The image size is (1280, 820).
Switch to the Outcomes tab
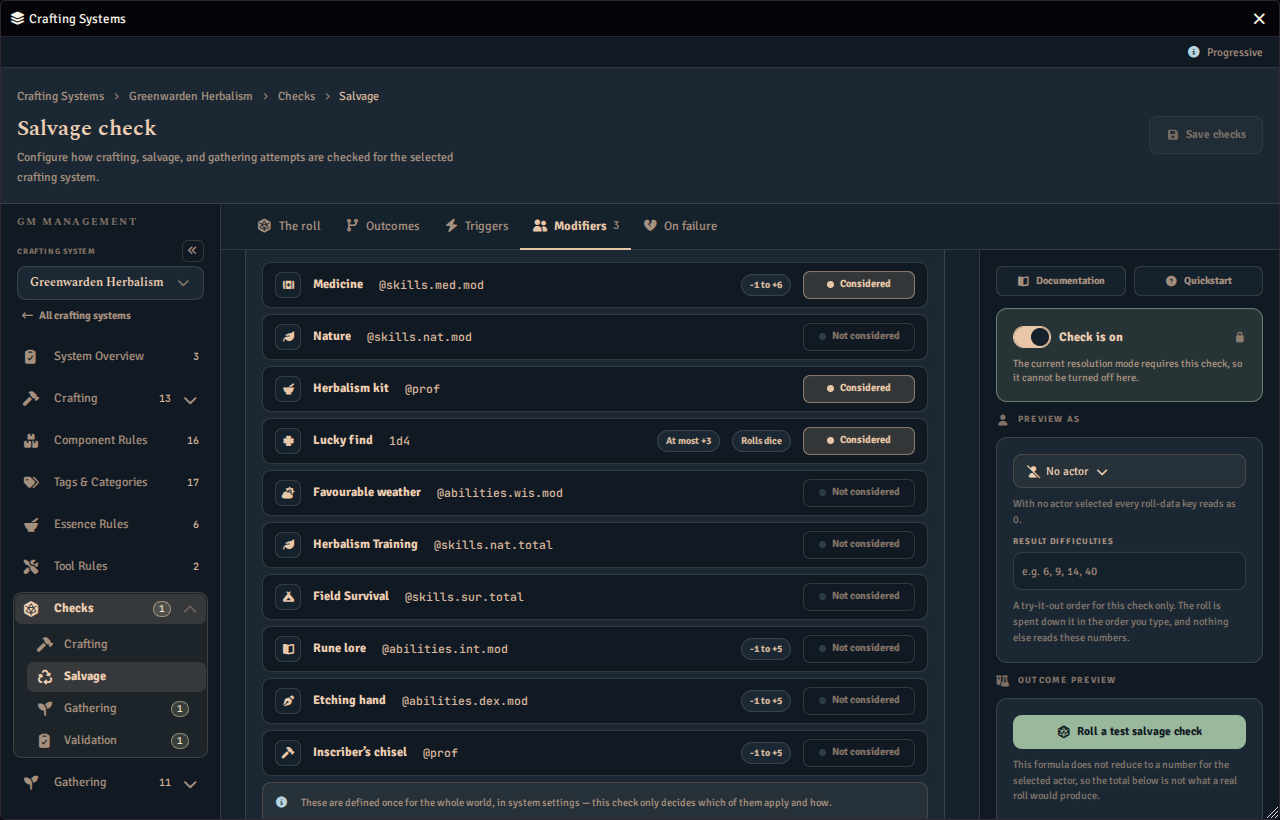coord(382,226)
